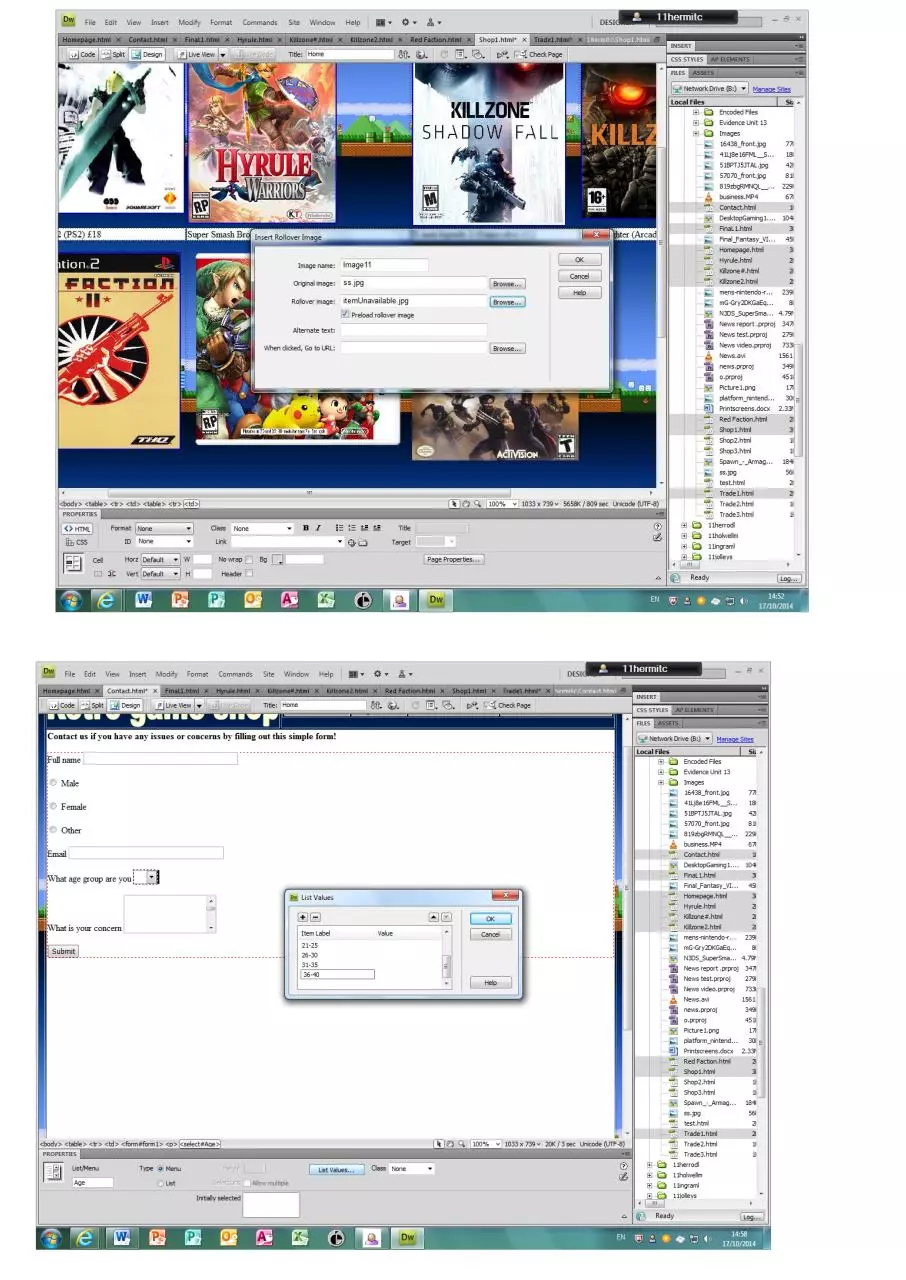Click Code view button in top window toolbar
The width and height of the screenshot is (906, 1280).
click(83, 54)
